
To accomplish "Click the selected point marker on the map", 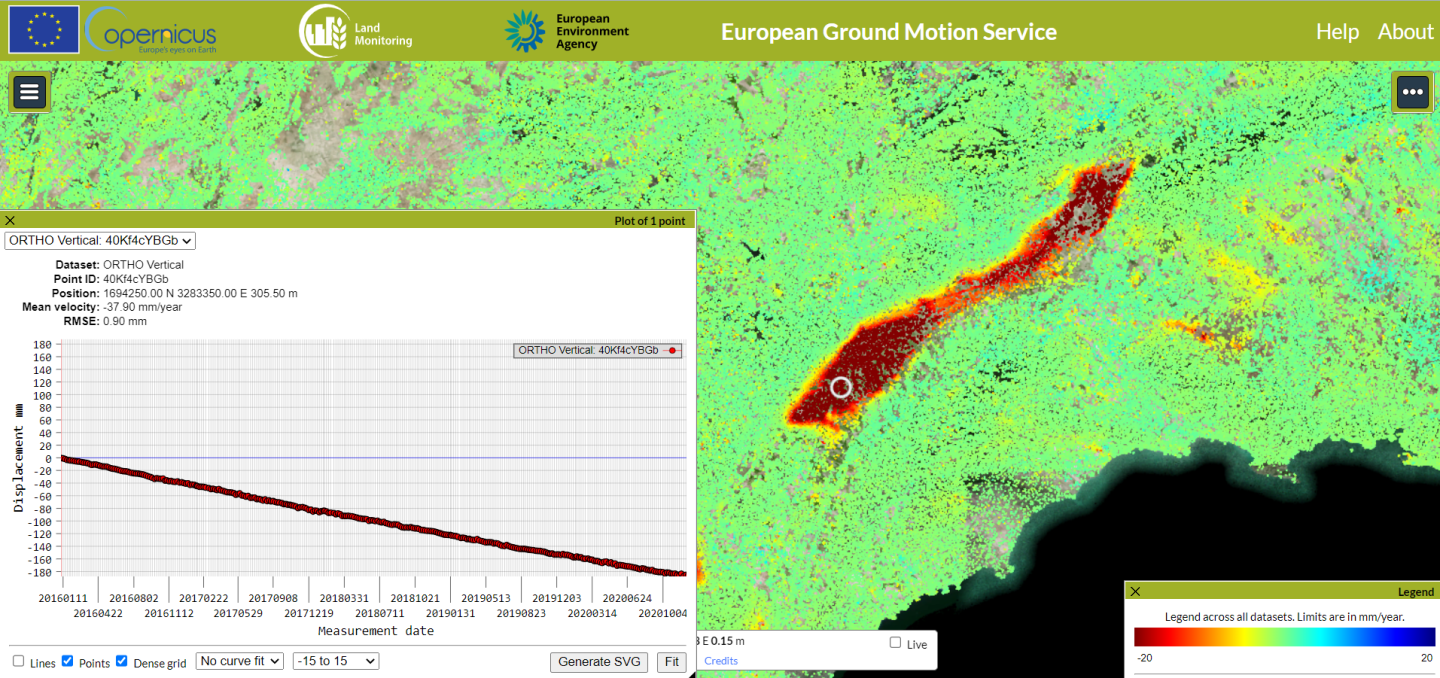I will [841, 387].
